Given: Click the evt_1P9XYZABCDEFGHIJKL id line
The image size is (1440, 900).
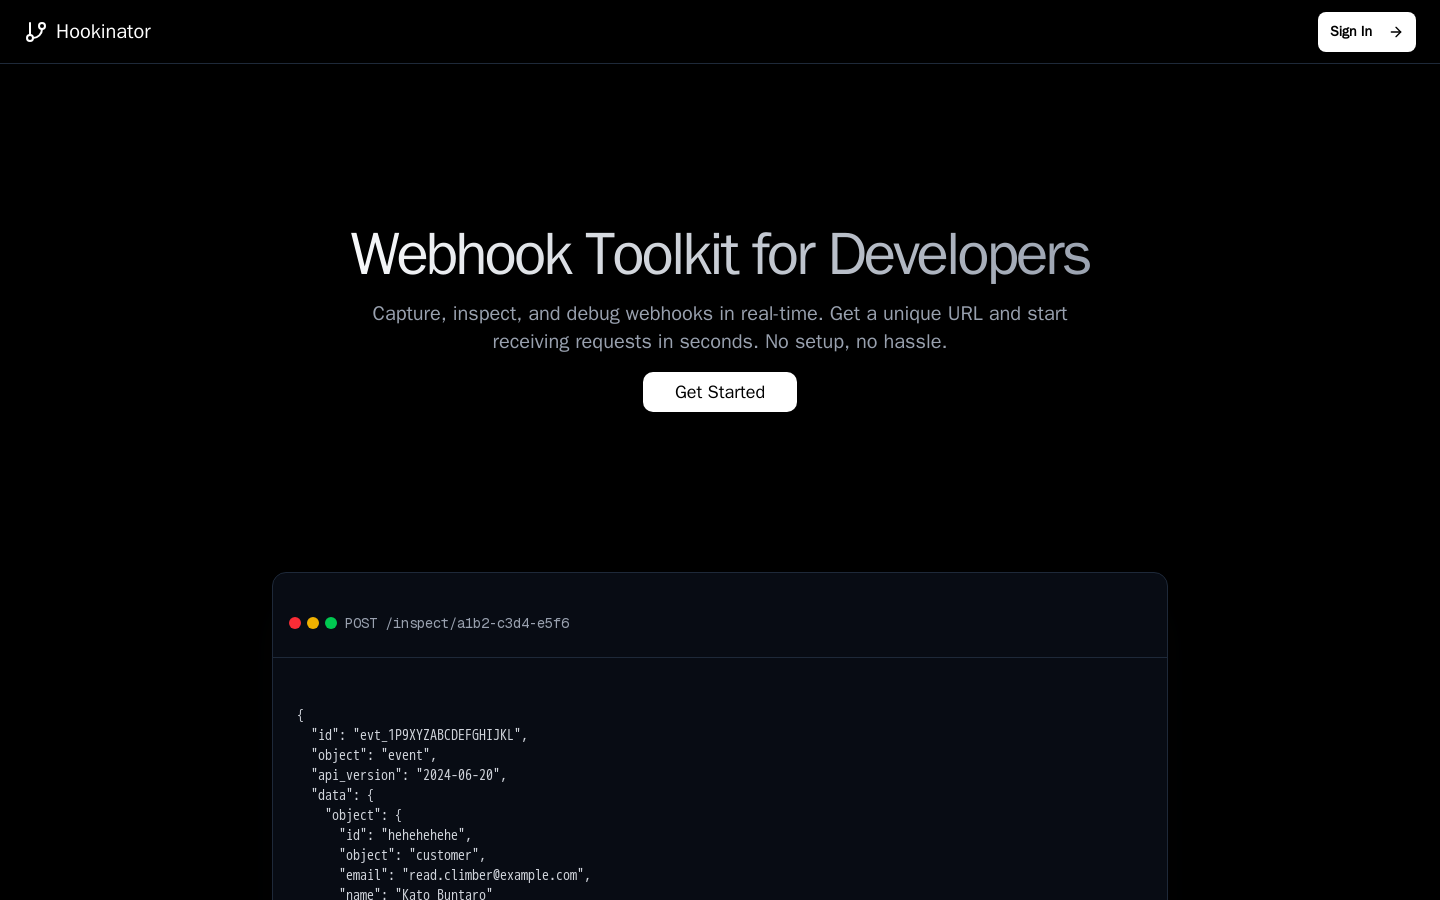Looking at the screenshot, I should point(419,735).
